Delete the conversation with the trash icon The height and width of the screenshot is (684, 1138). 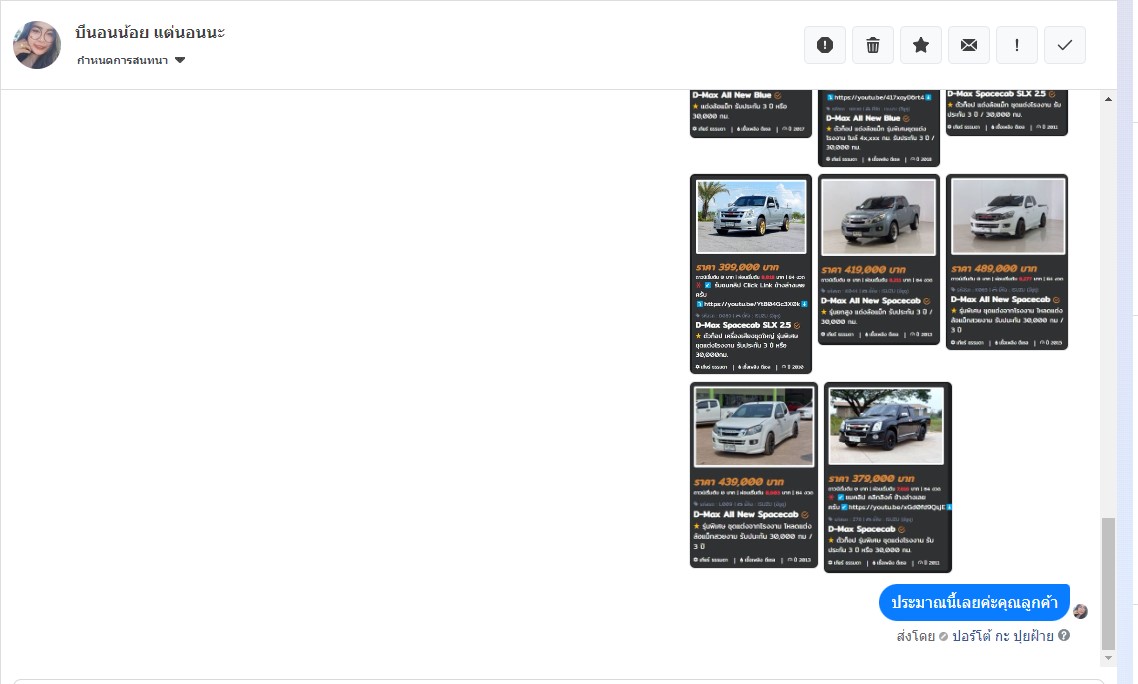pyautogui.click(x=872, y=45)
